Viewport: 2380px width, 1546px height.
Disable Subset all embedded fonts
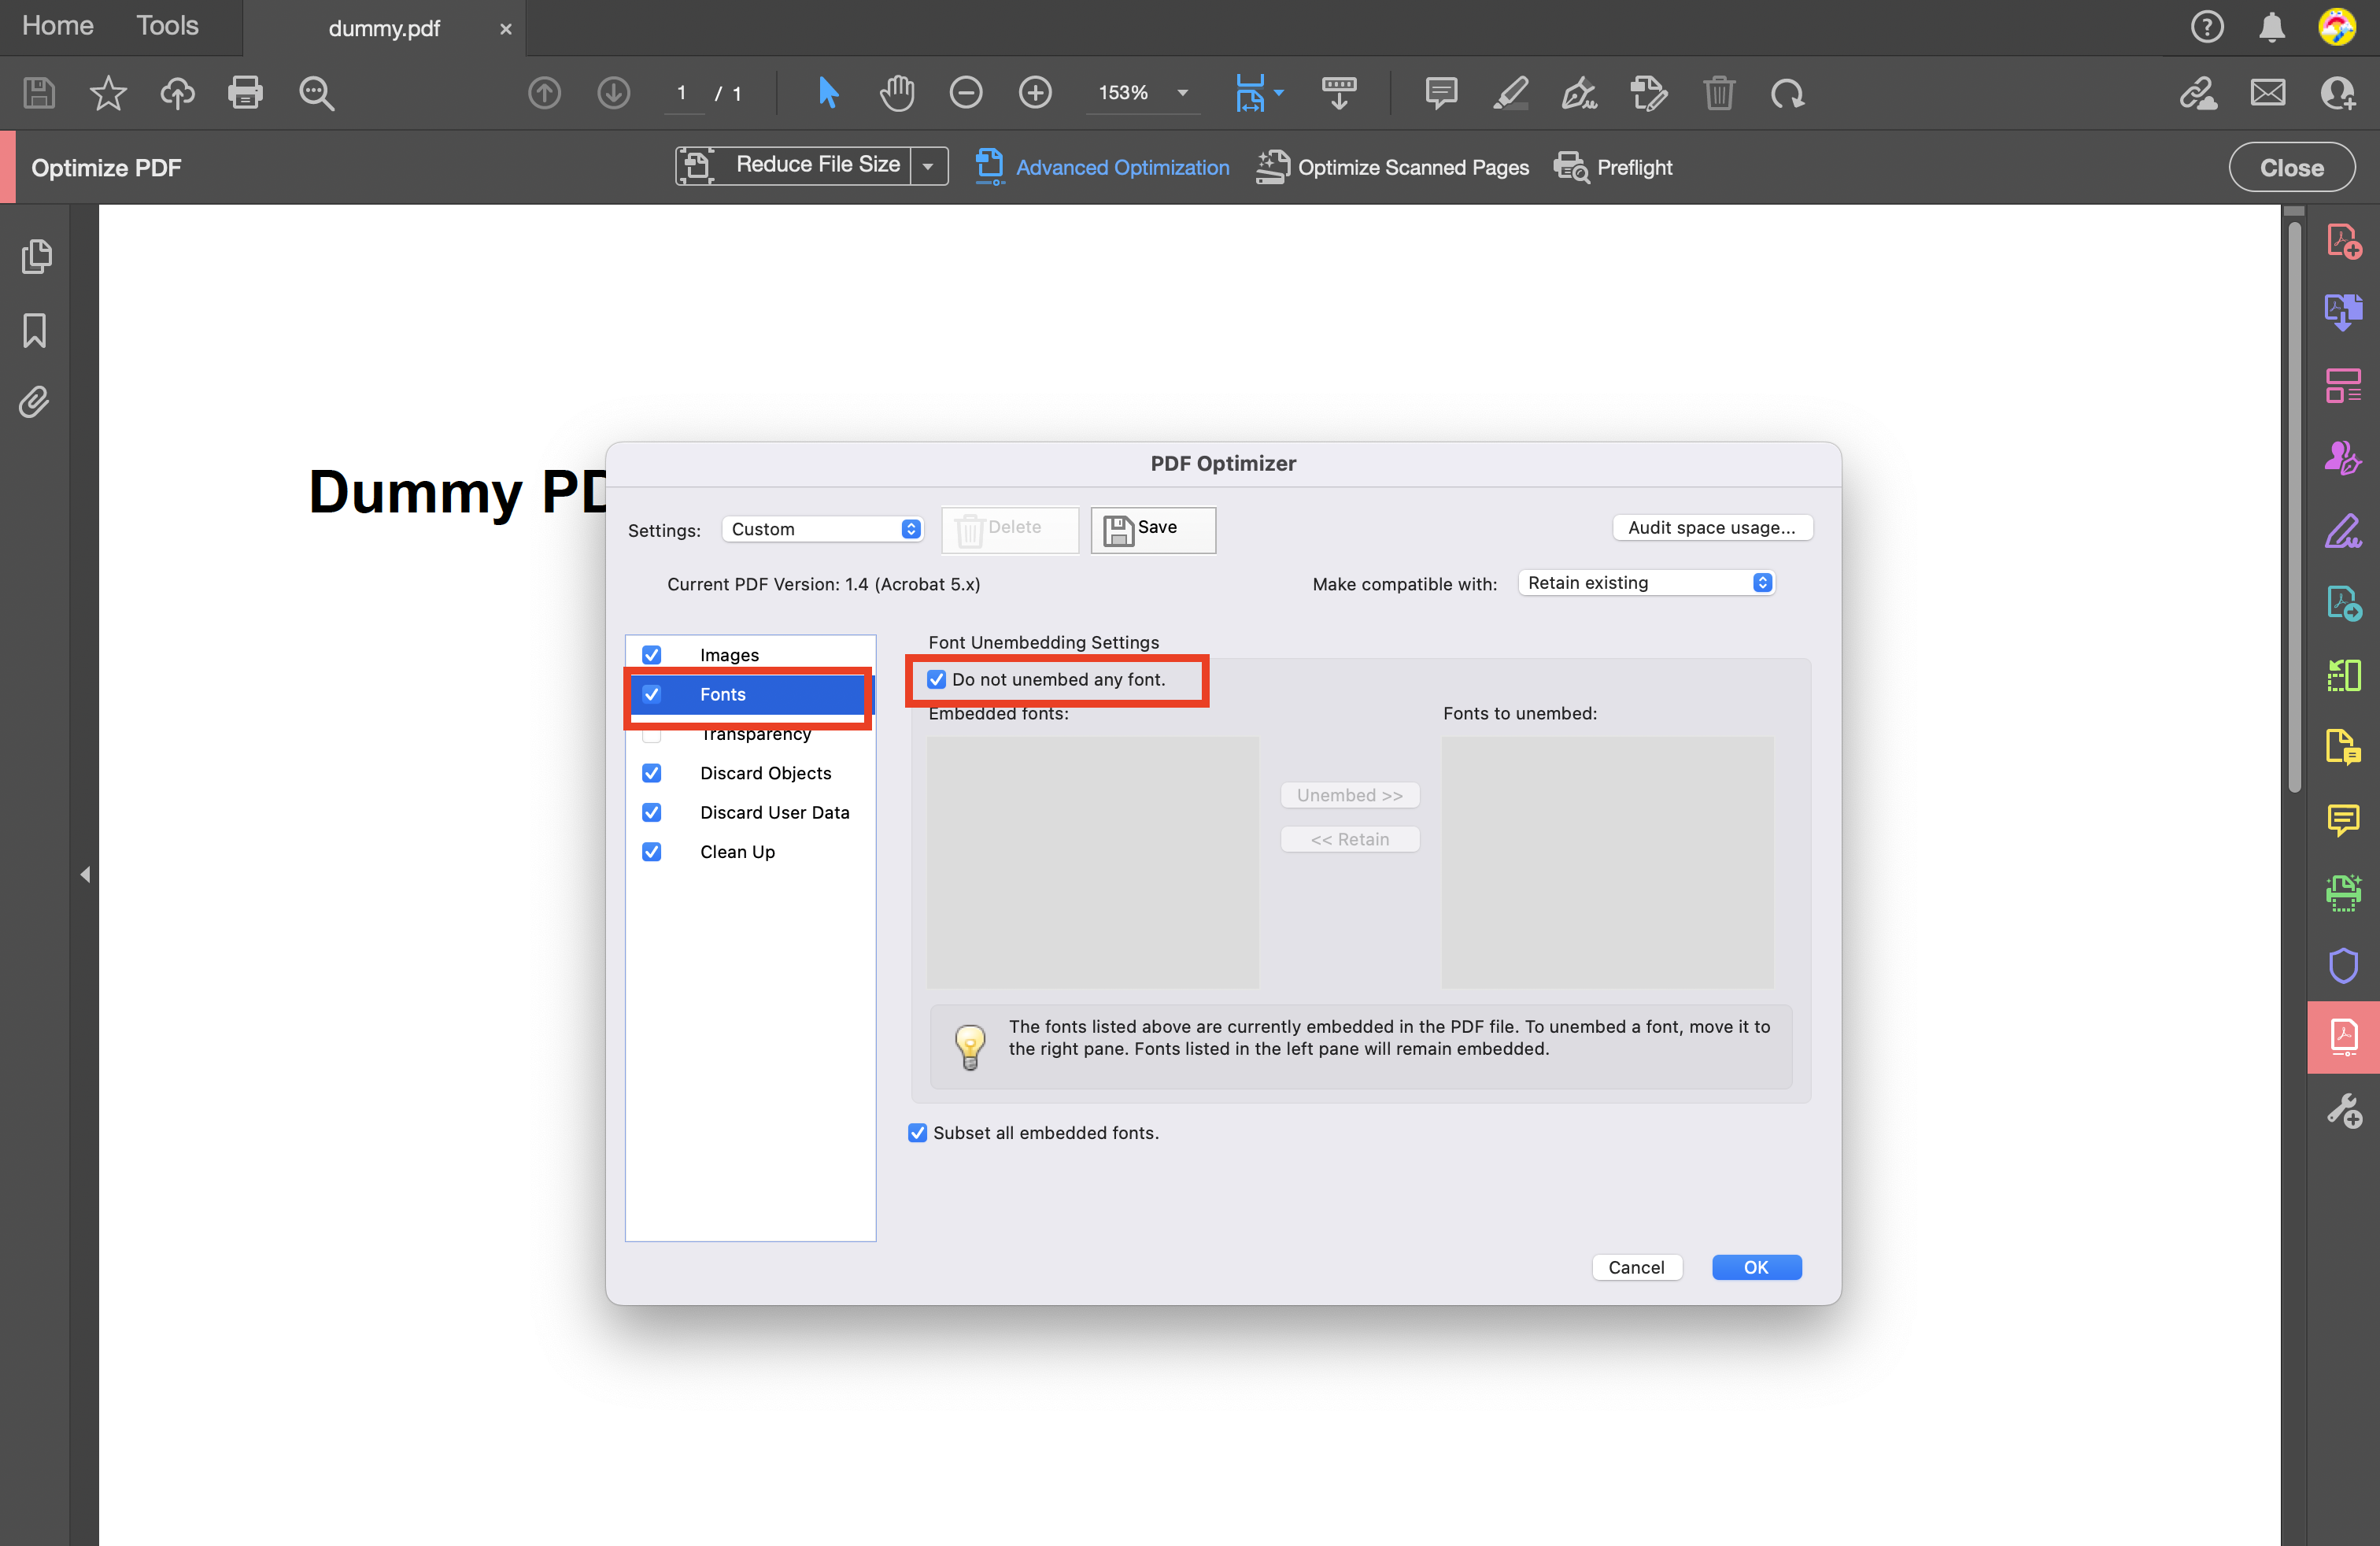point(918,1132)
